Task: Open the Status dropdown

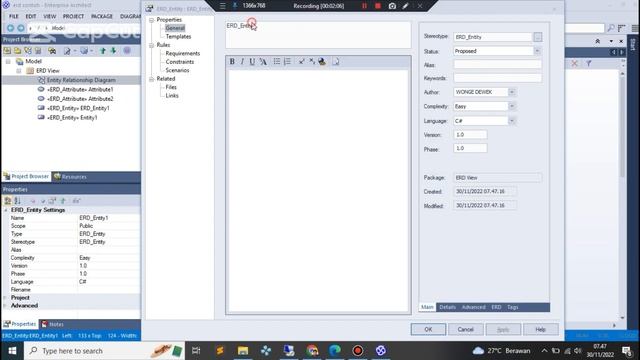Action: coord(537,51)
